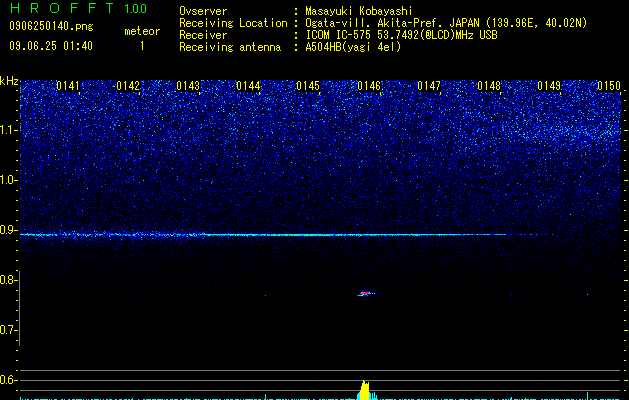Click the 1.0 kHz axis label
The height and width of the screenshot is (400, 629).
point(8,180)
